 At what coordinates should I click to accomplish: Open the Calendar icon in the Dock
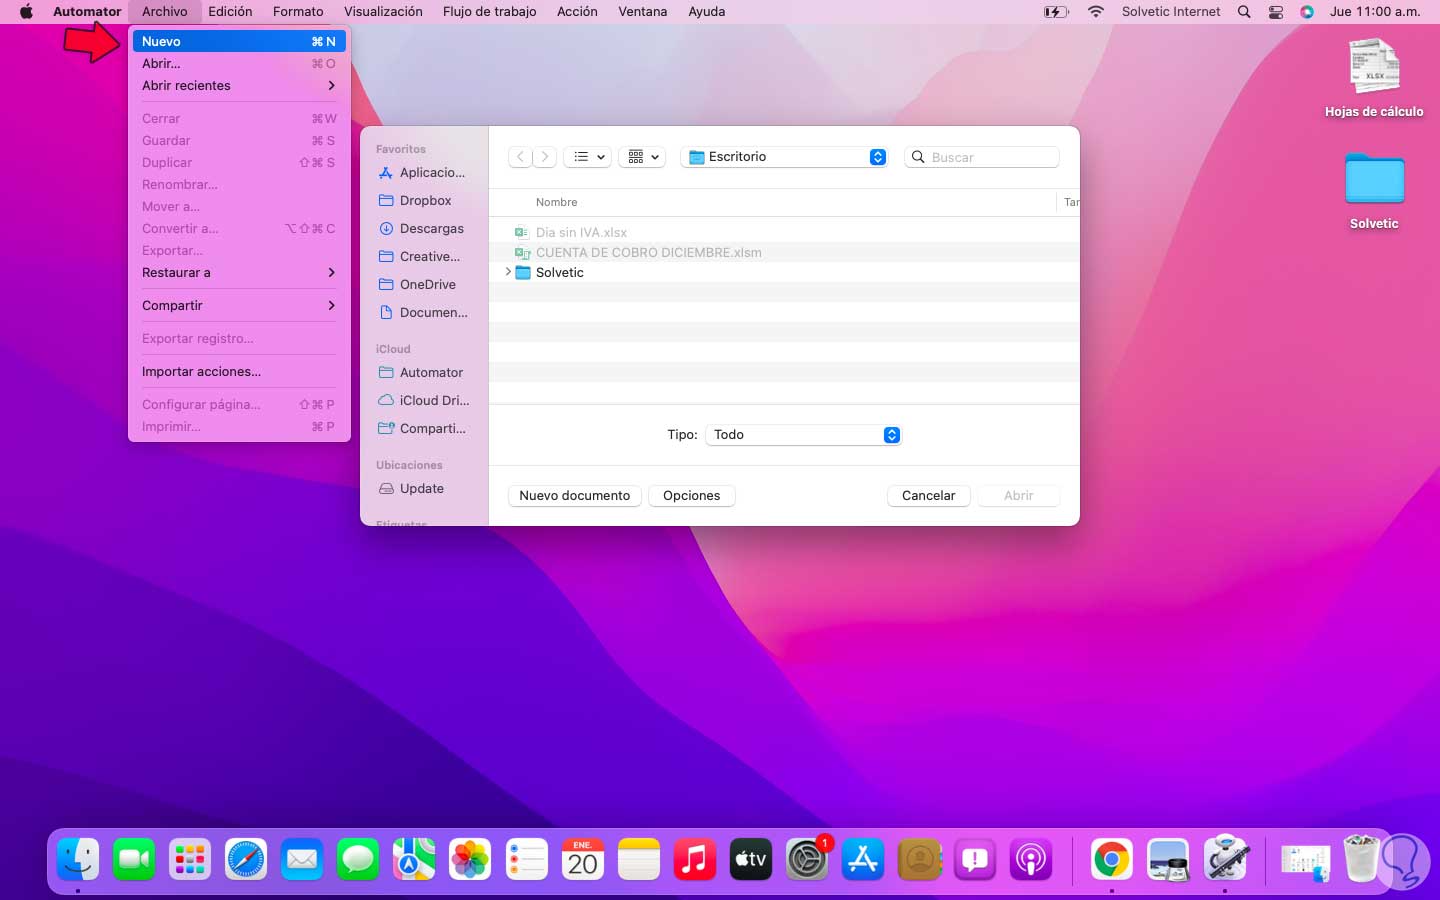[583, 859]
